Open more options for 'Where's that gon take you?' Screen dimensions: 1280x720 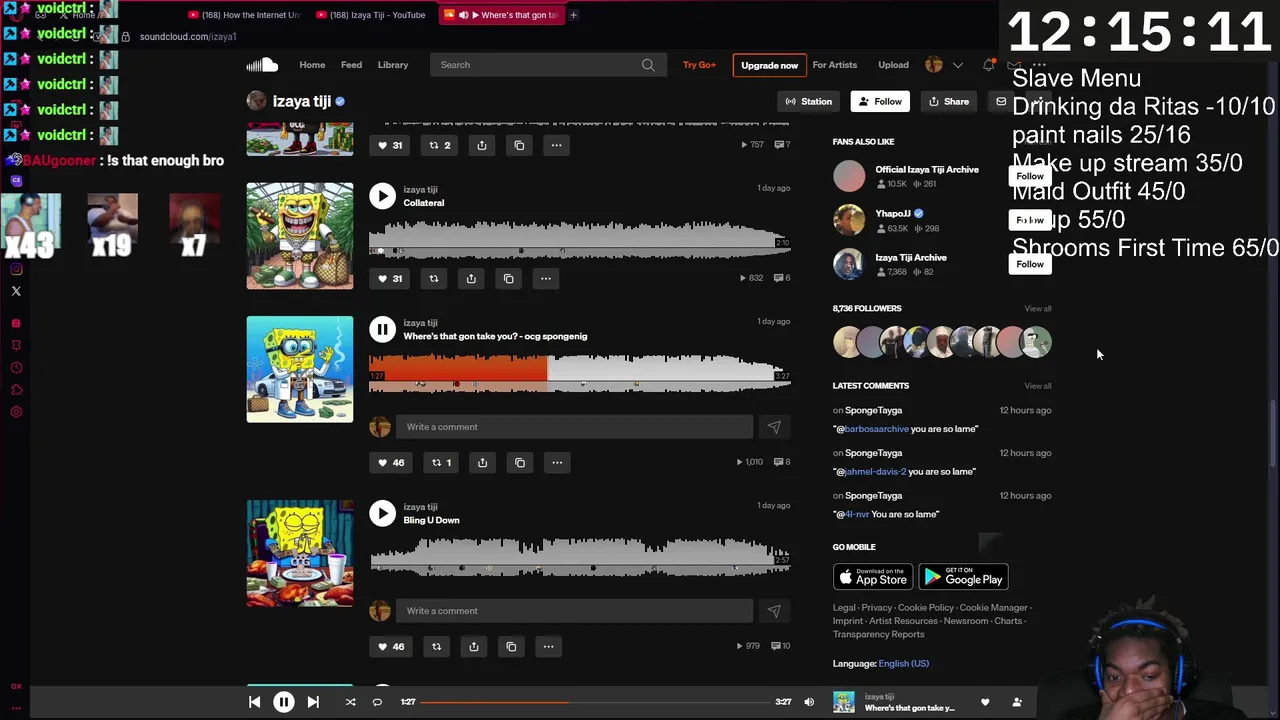(557, 462)
